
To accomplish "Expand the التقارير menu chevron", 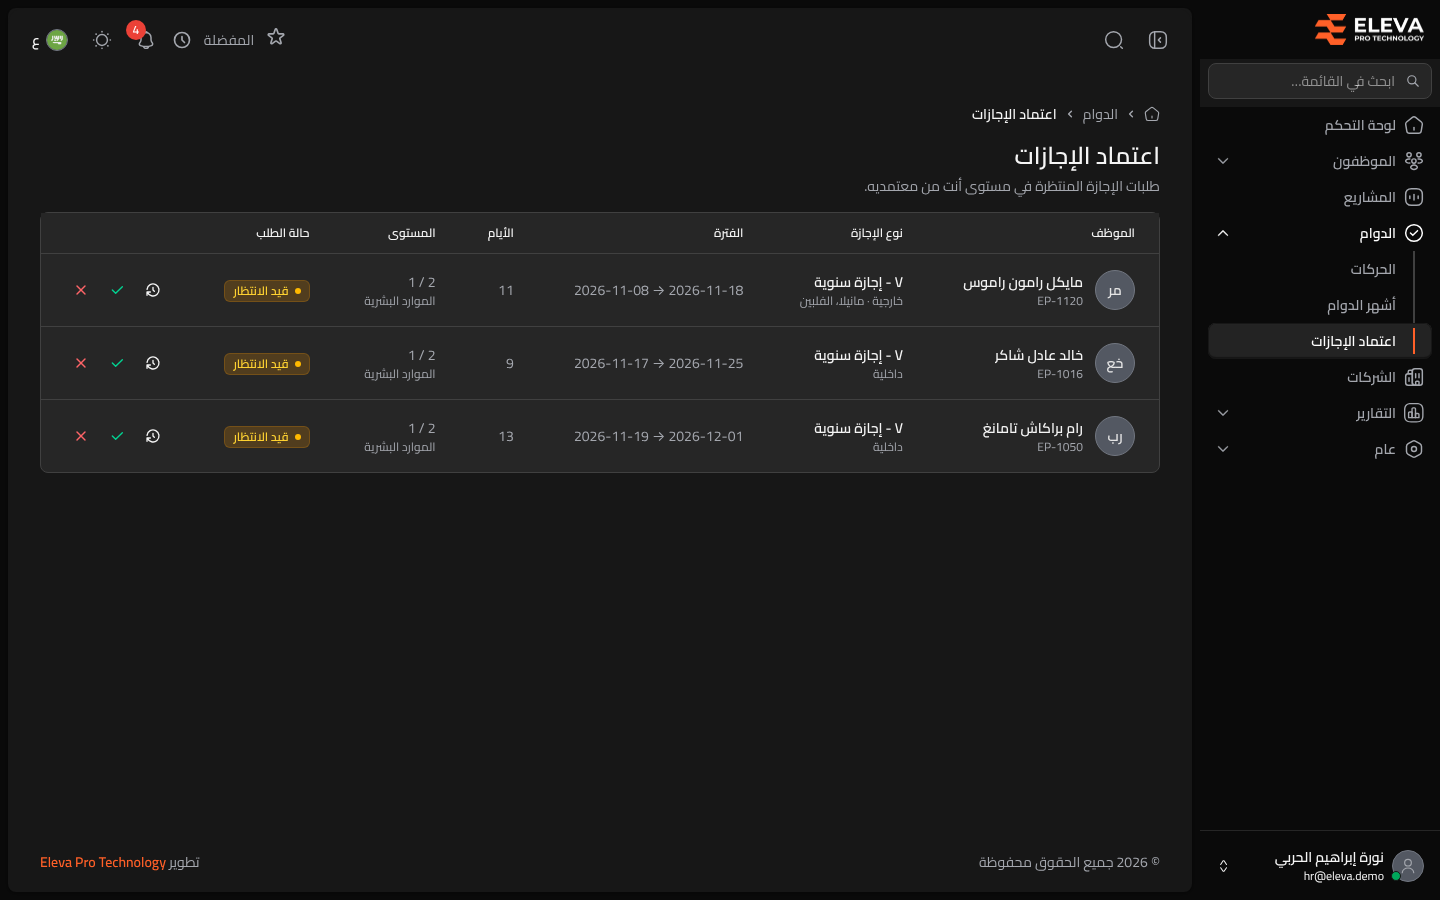I will [x=1223, y=413].
